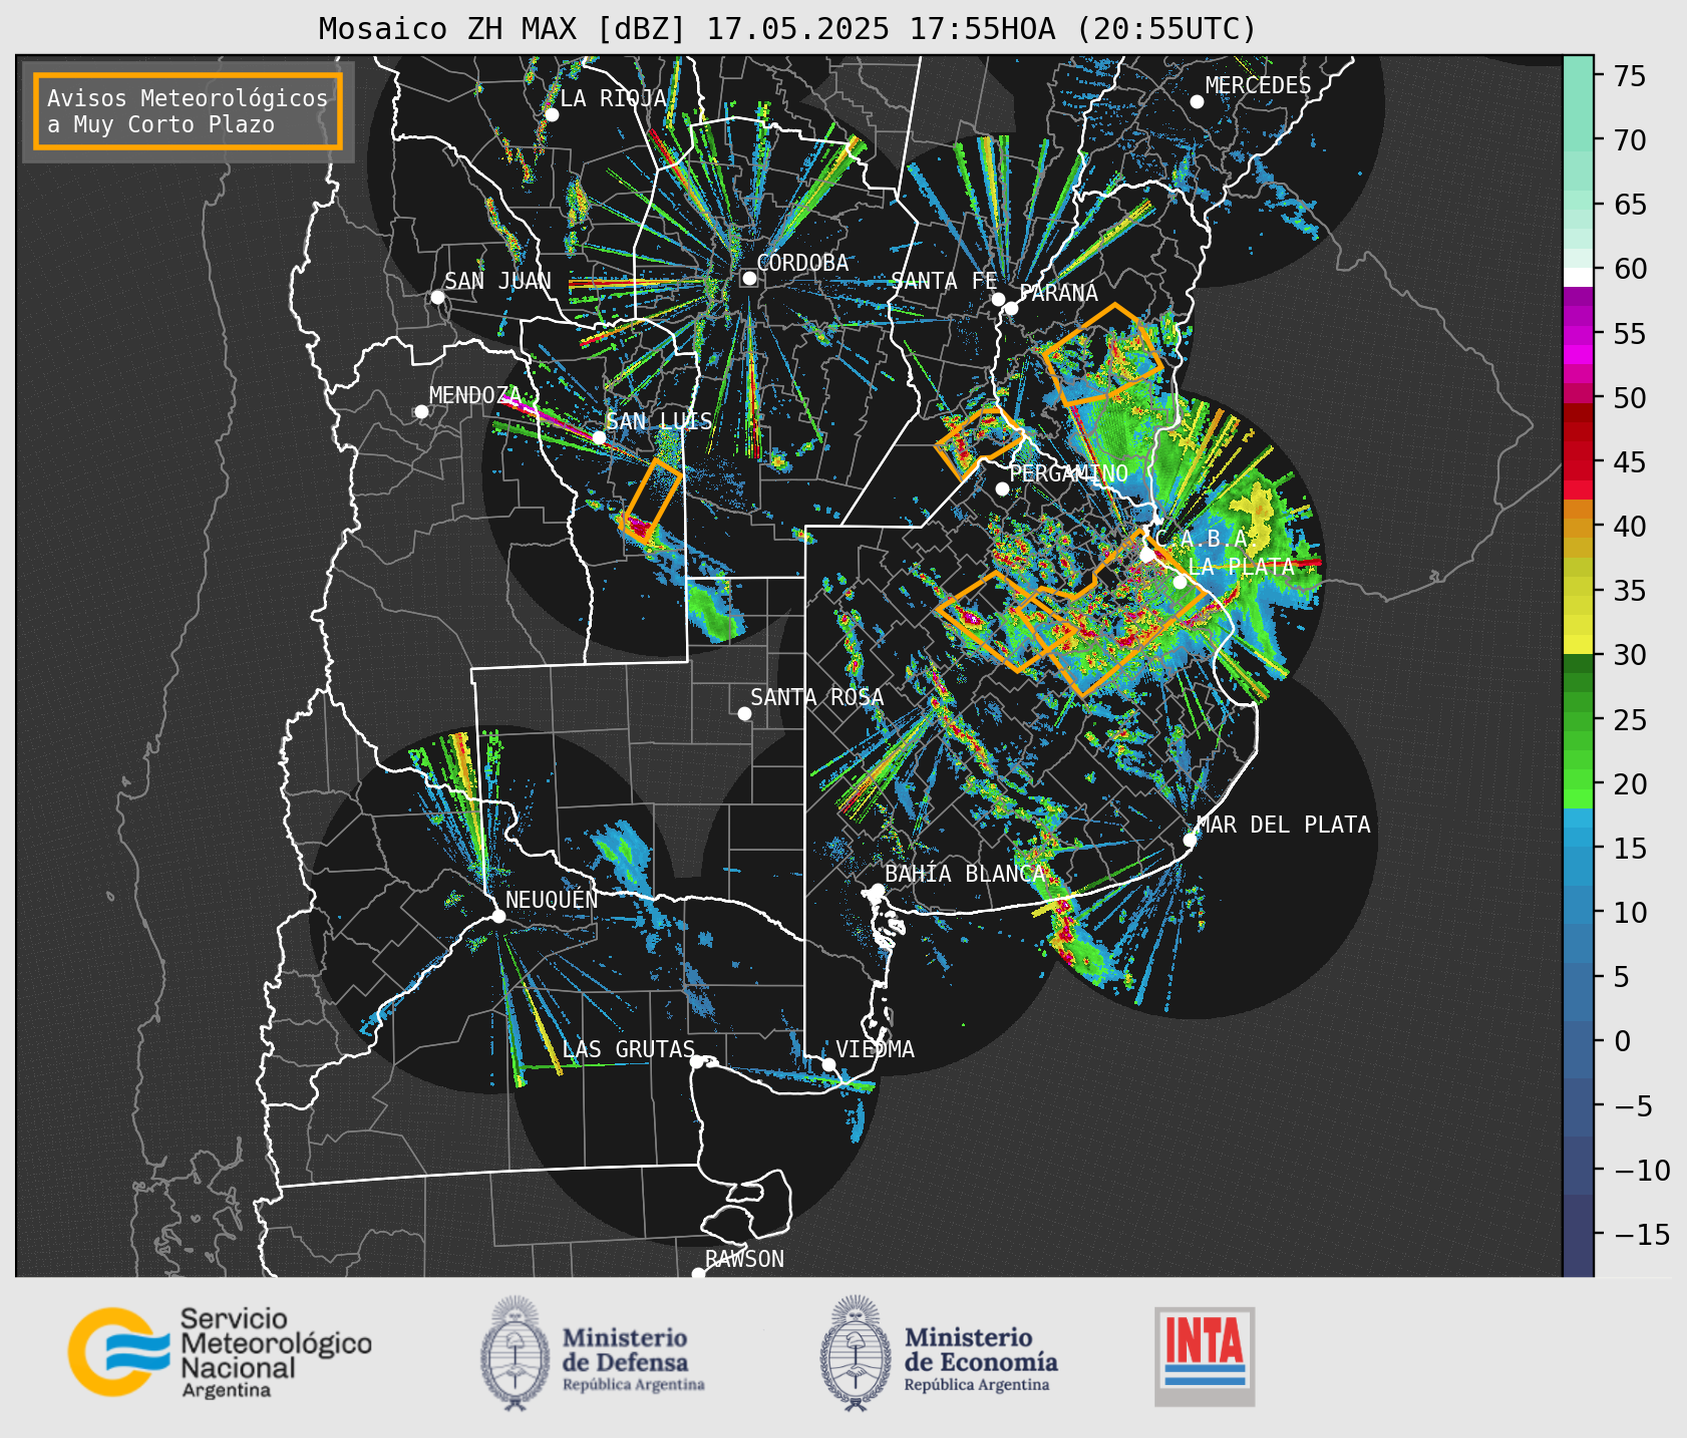Click the orange warning polygon near Paraná
Viewport: 1687px width, 1438px height.
[x=1103, y=353]
